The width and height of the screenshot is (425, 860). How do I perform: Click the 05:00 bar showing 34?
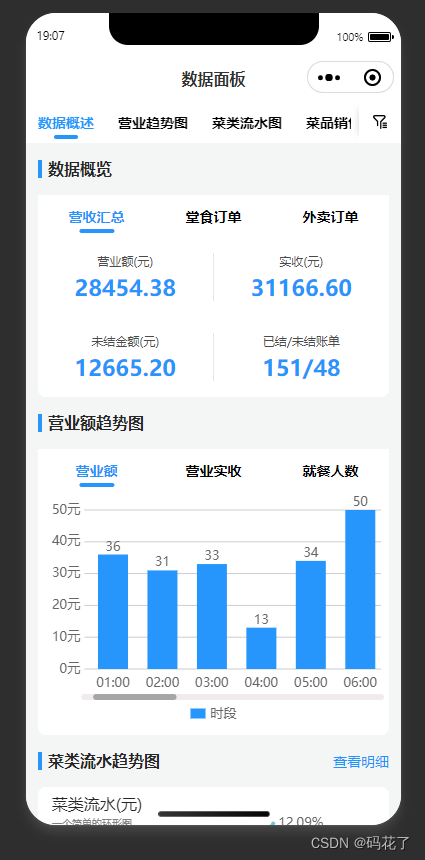[311, 614]
